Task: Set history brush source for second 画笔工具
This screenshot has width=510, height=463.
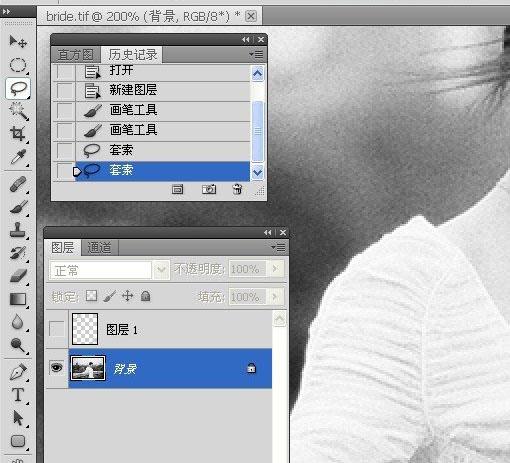Action: pos(64,130)
